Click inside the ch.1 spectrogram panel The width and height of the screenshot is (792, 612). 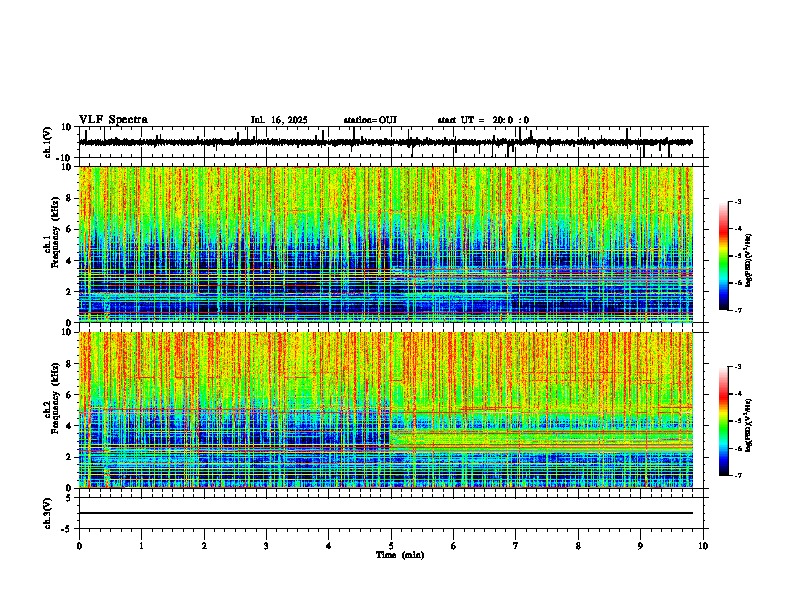click(385, 244)
